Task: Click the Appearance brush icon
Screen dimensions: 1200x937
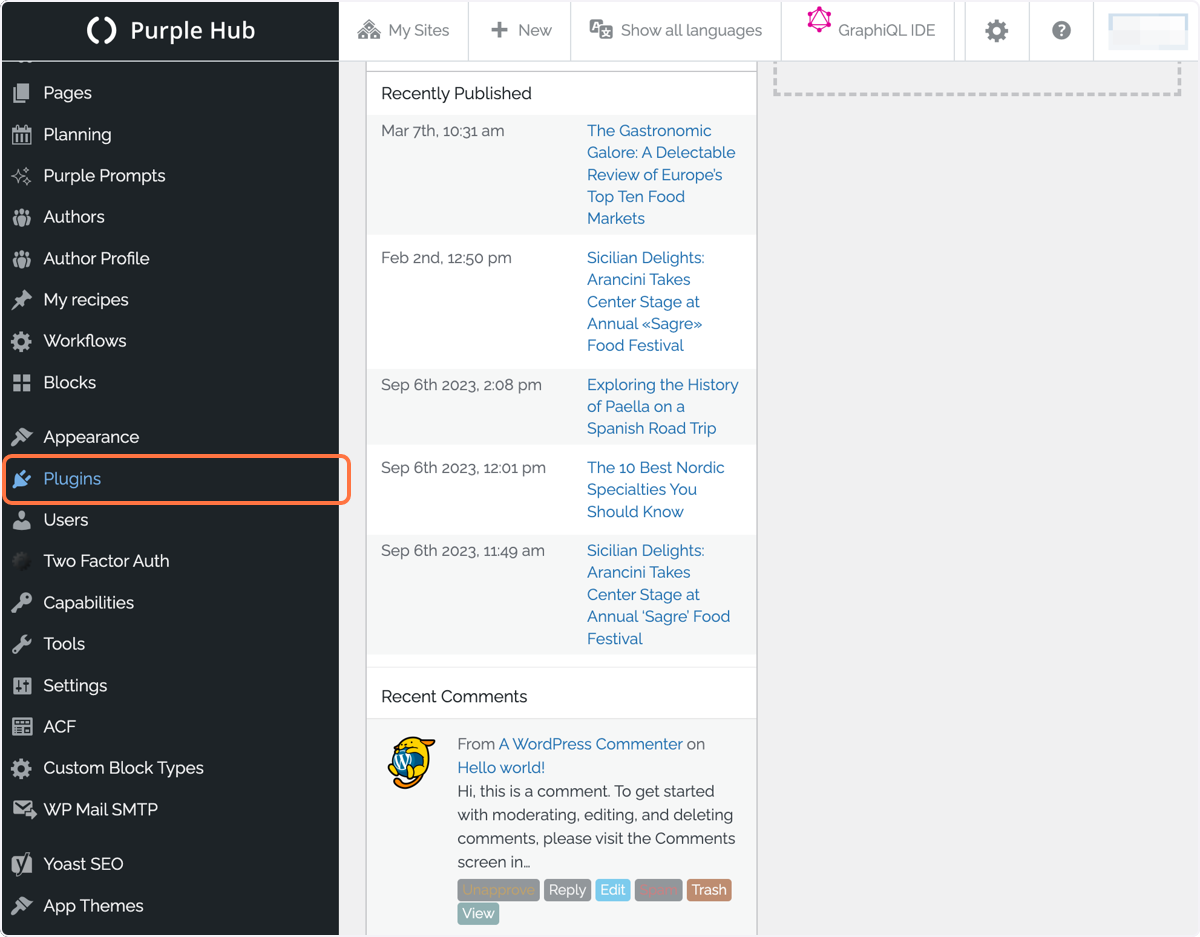Action: pos(21,437)
